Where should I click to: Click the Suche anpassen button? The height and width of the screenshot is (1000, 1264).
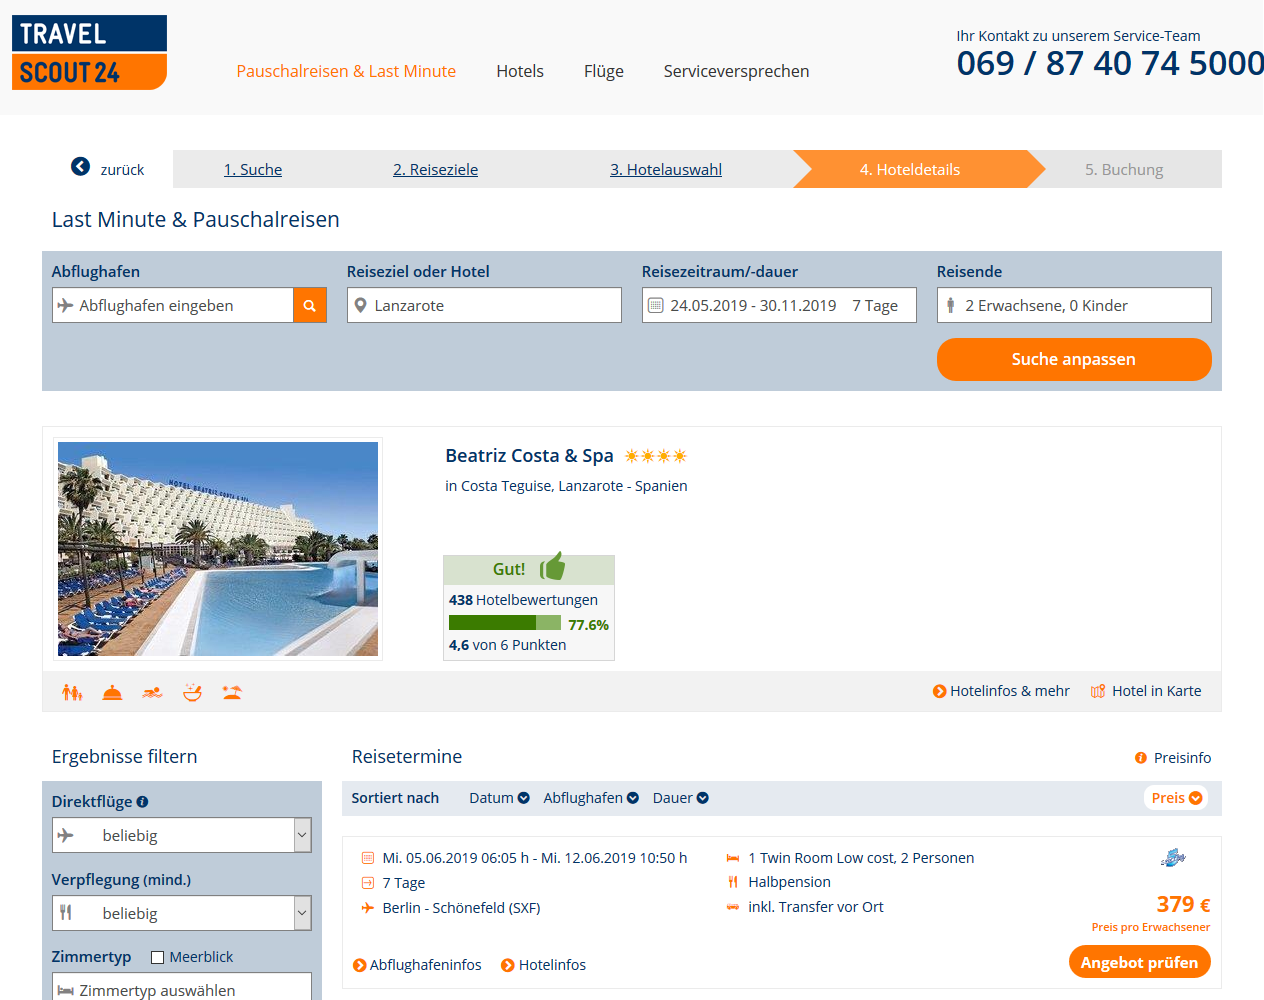[x=1074, y=359]
